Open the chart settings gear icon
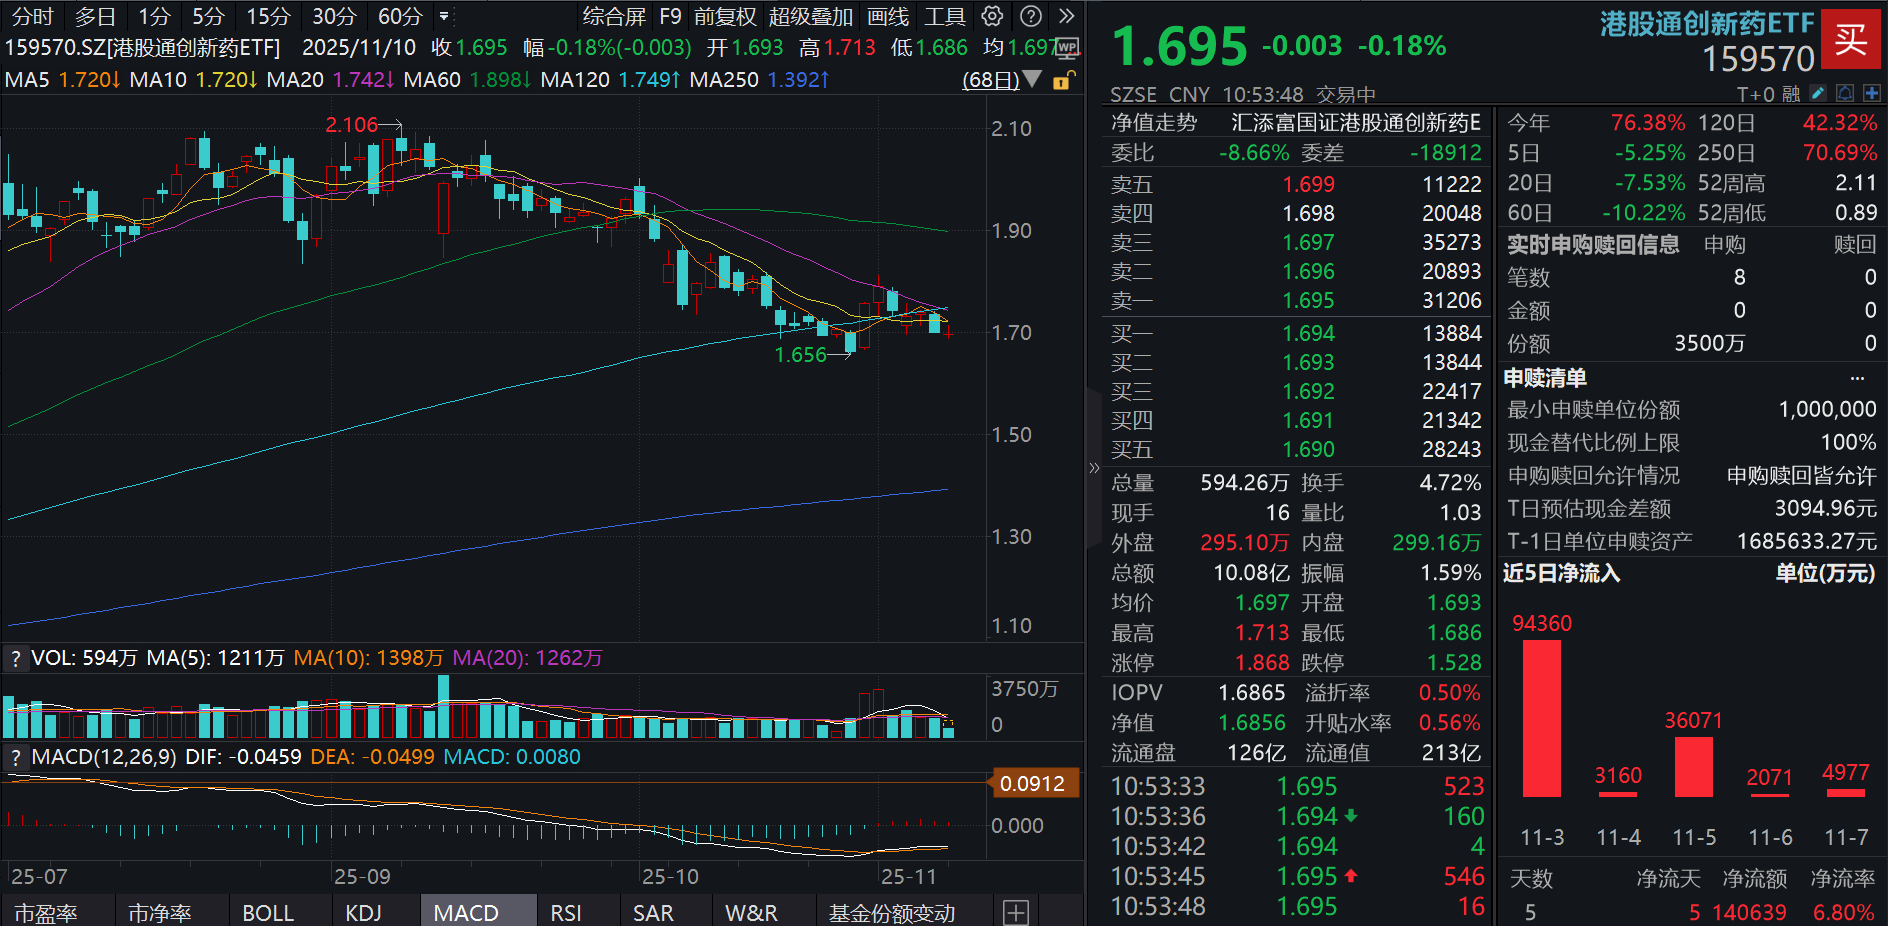 992,16
